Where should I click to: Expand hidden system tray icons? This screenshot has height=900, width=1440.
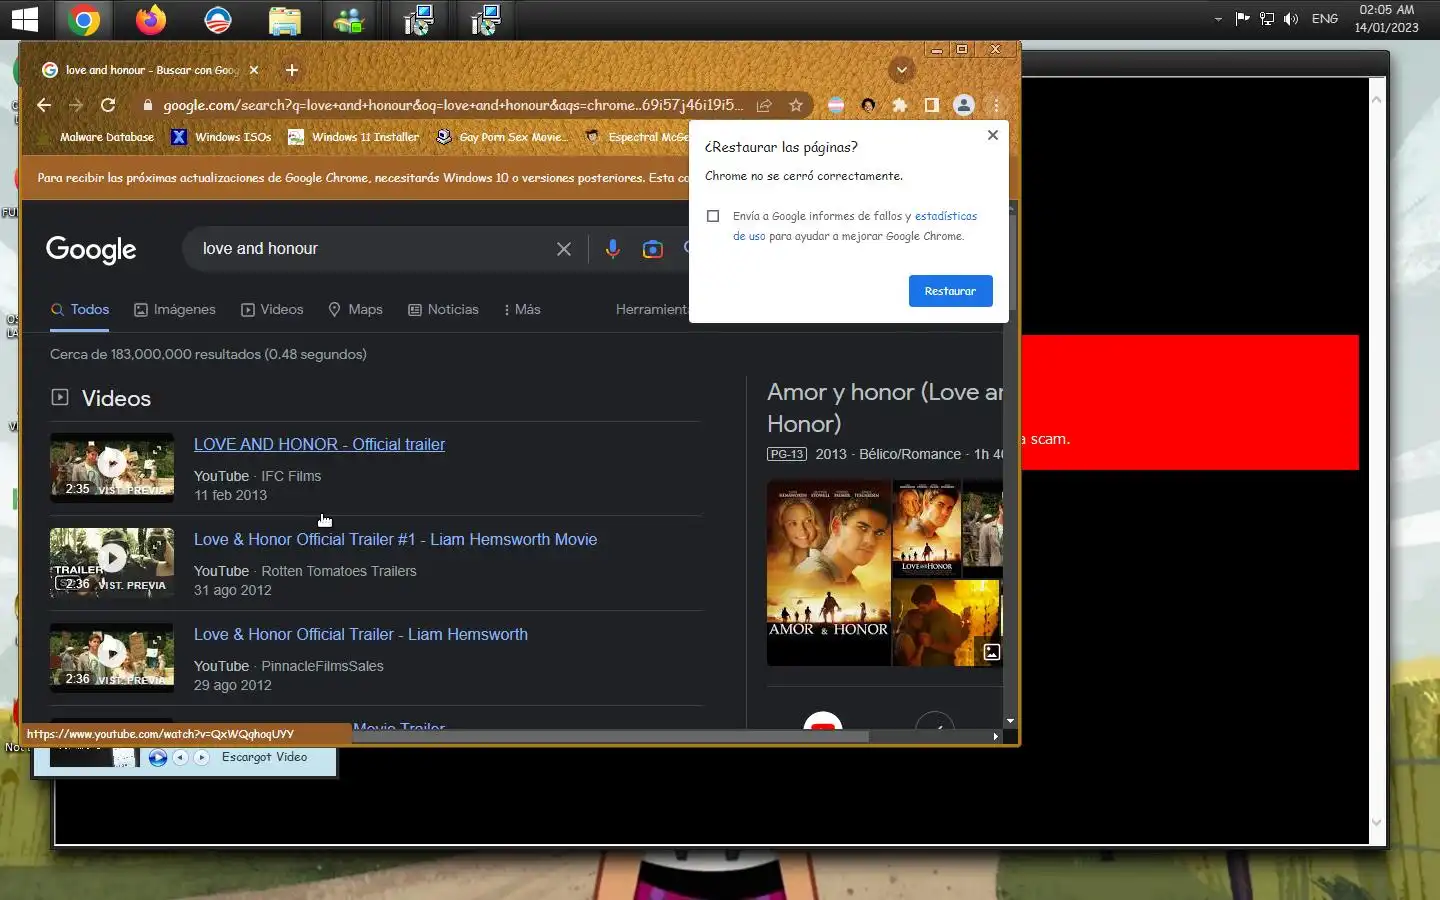tap(1217, 19)
